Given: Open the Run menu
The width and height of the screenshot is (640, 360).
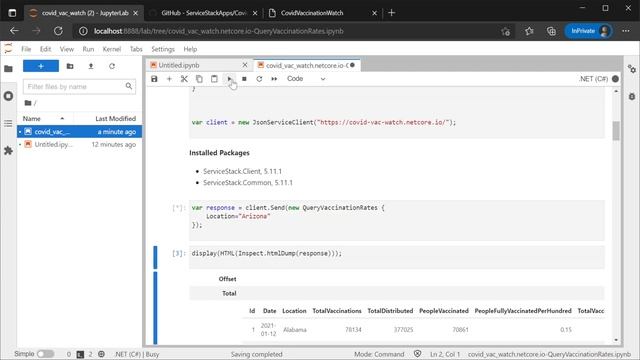Looking at the screenshot, I should 88,49.
